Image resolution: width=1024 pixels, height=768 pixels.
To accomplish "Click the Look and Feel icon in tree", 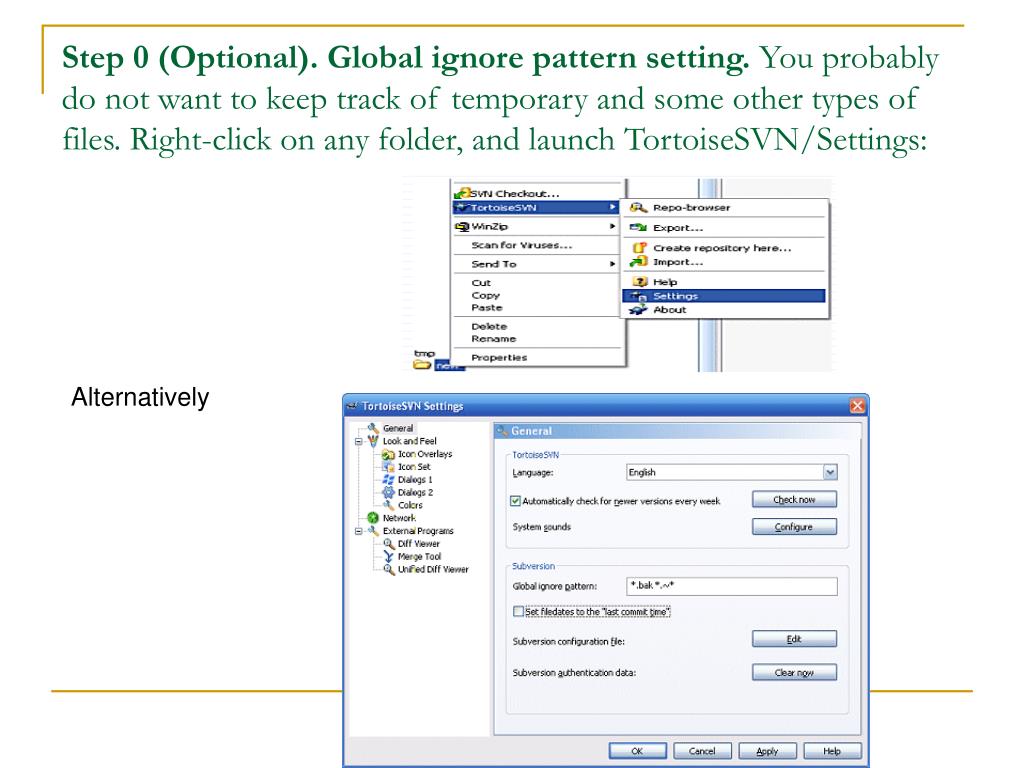I will coord(373,441).
